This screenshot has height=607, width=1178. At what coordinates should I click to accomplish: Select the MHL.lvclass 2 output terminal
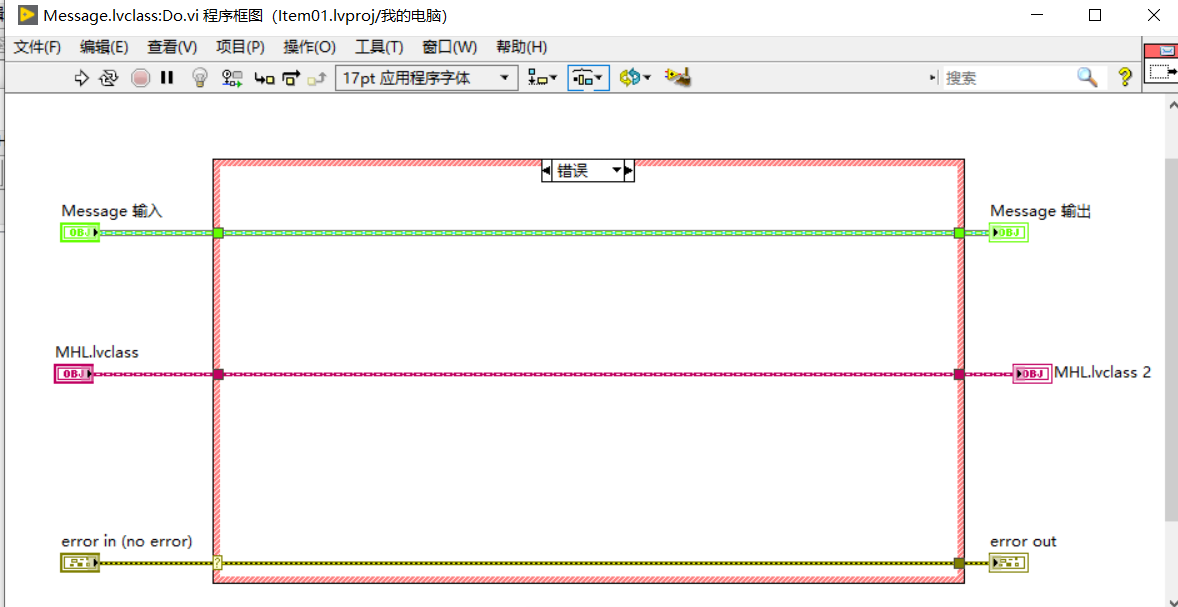click(x=1032, y=373)
